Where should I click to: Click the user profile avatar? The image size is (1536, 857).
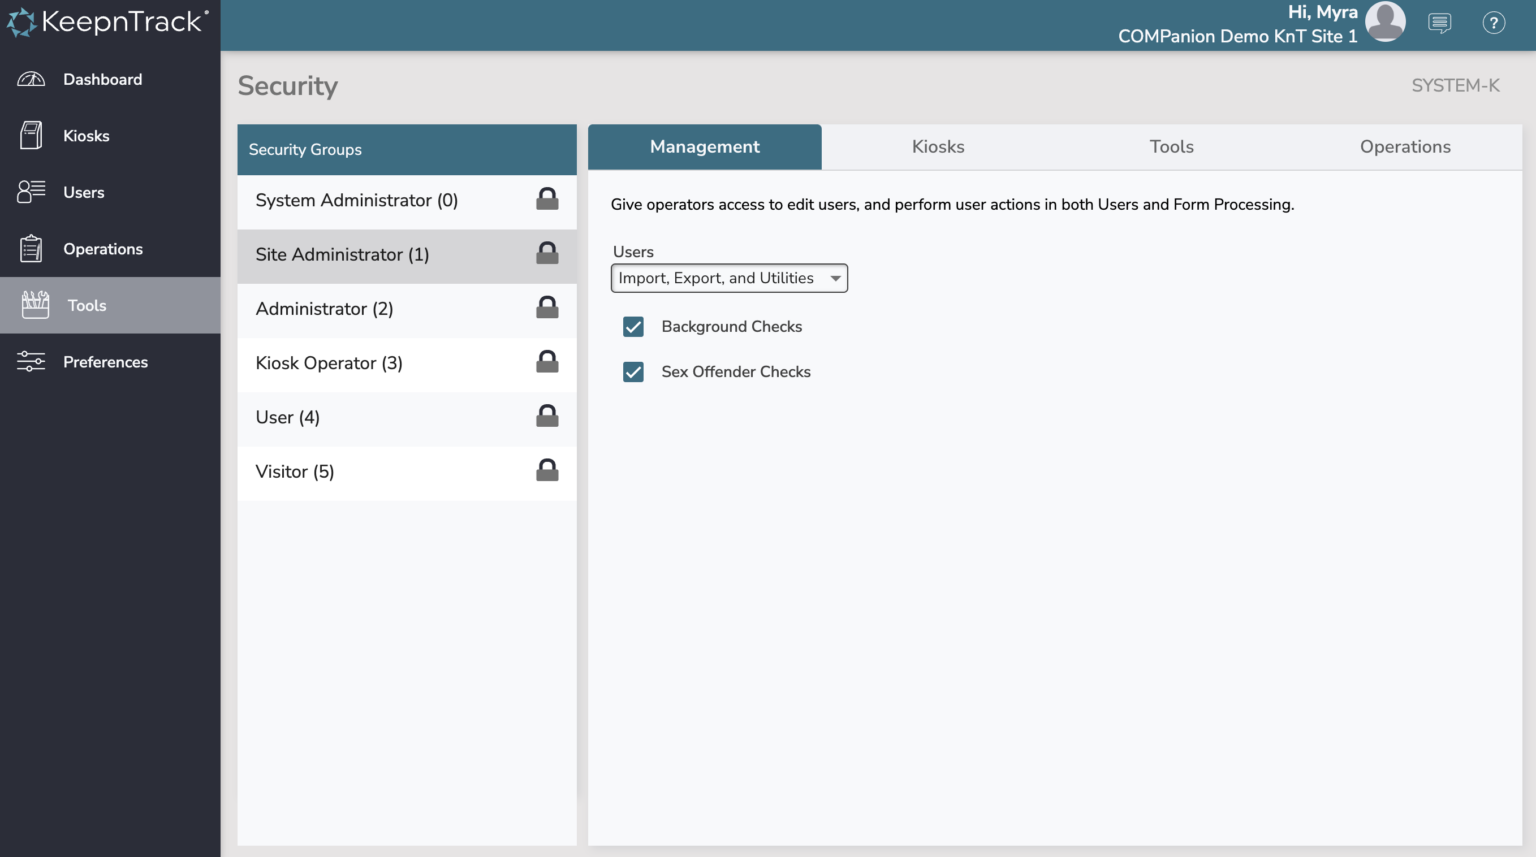(x=1385, y=21)
